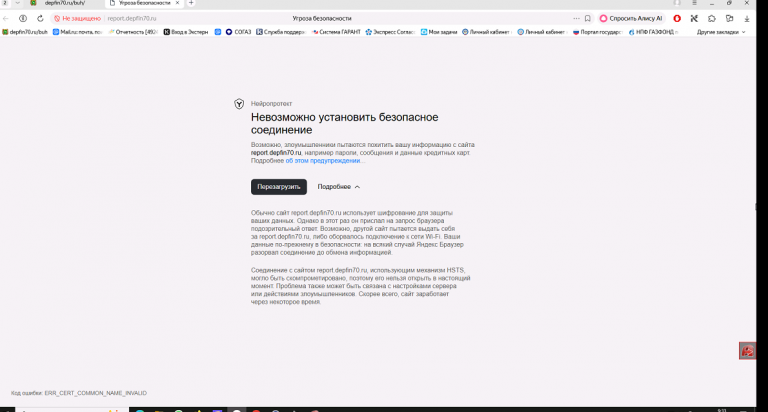The height and width of the screenshot is (412, 768).
Task: Open the depfin70.ru/buh bookmark
Action: pyautogui.click(x=25, y=32)
